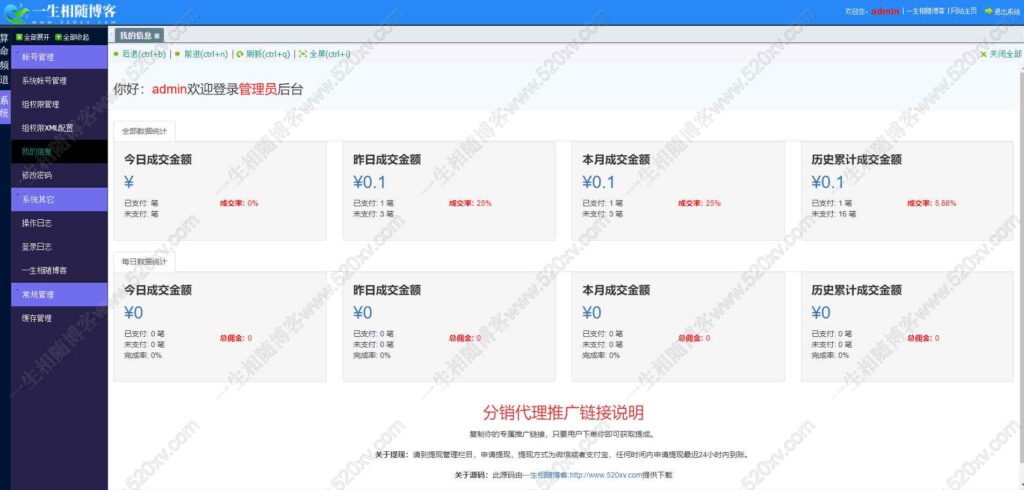The height and width of the screenshot is (490, 1024).
Task: Click 成交率: 5.88% text
Action: (931, 203)
